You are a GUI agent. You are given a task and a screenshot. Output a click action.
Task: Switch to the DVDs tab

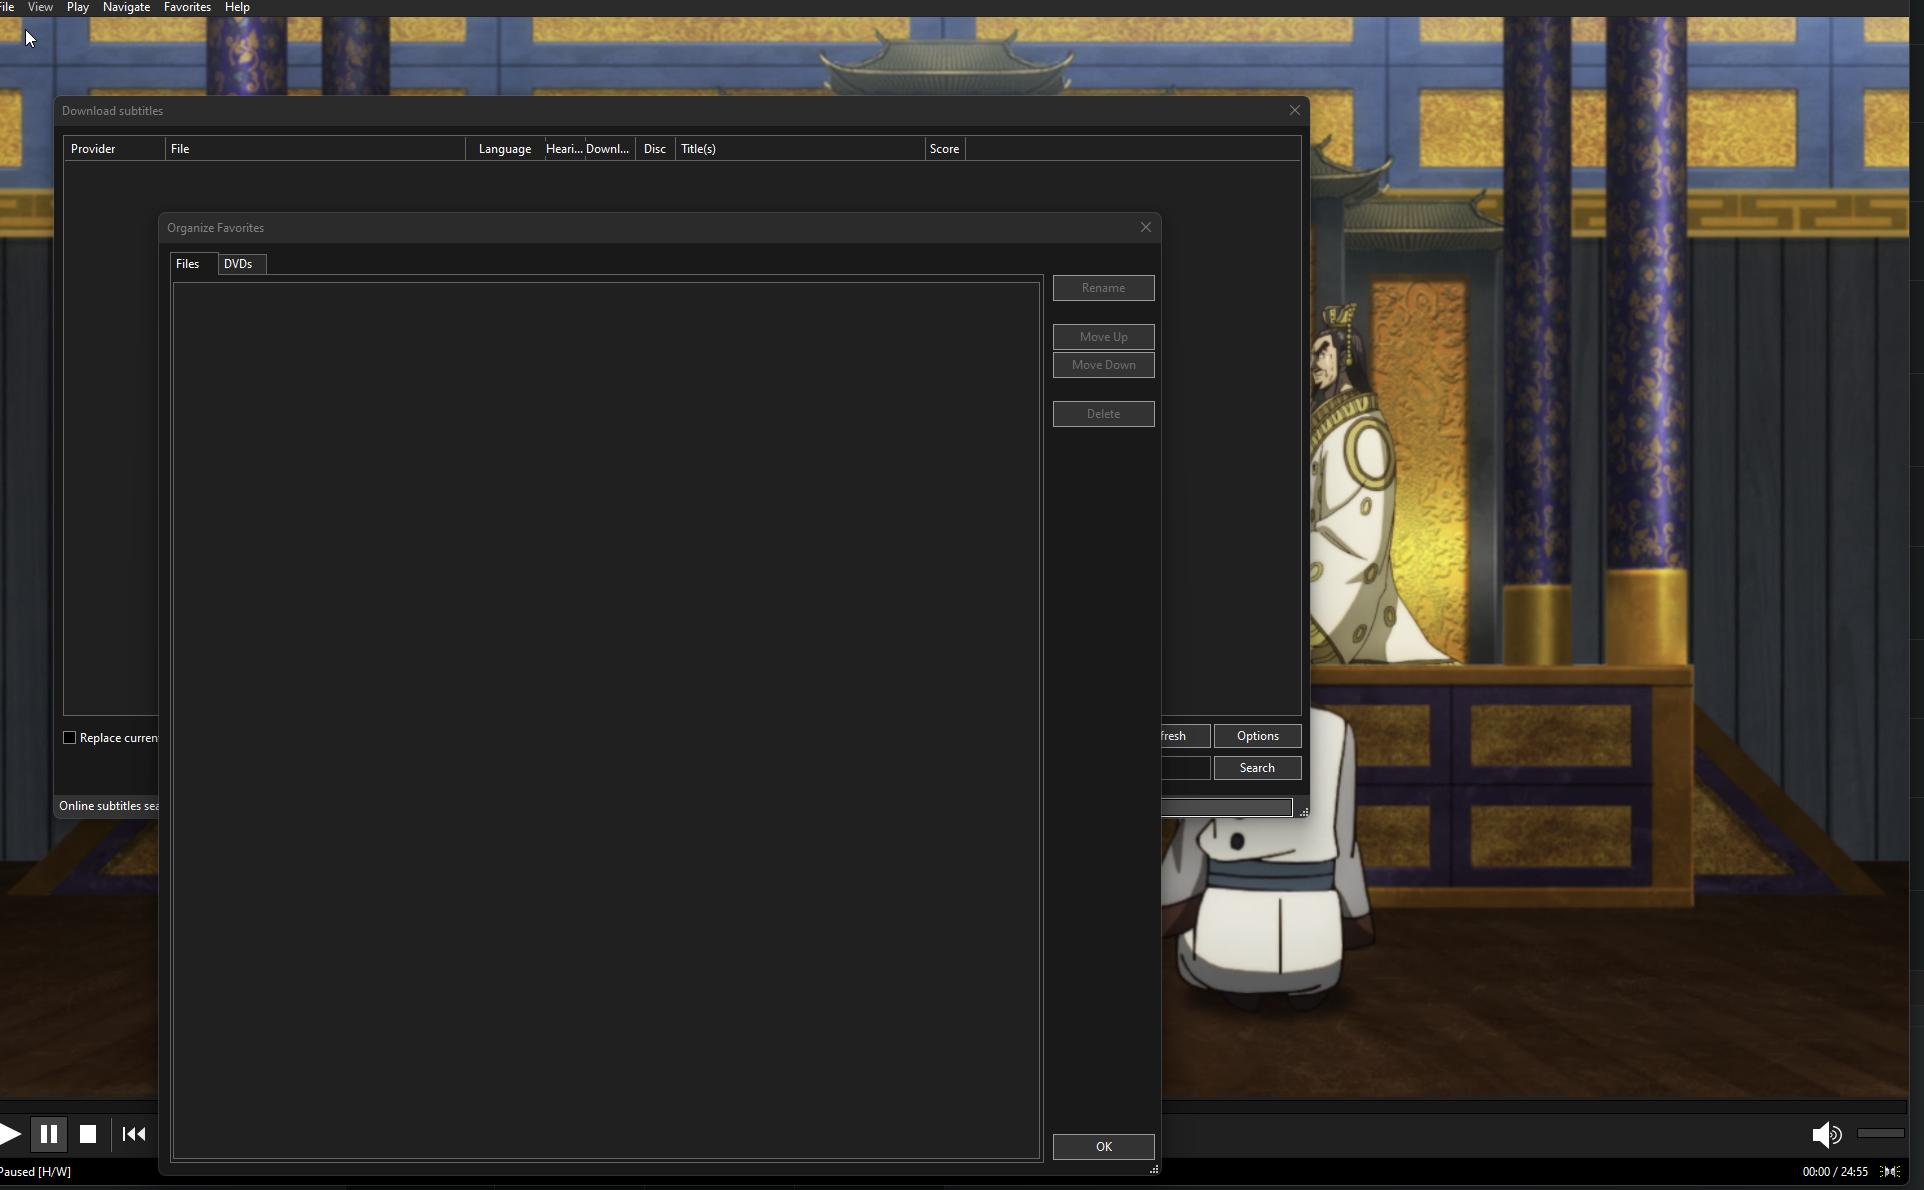pos(239,263)
